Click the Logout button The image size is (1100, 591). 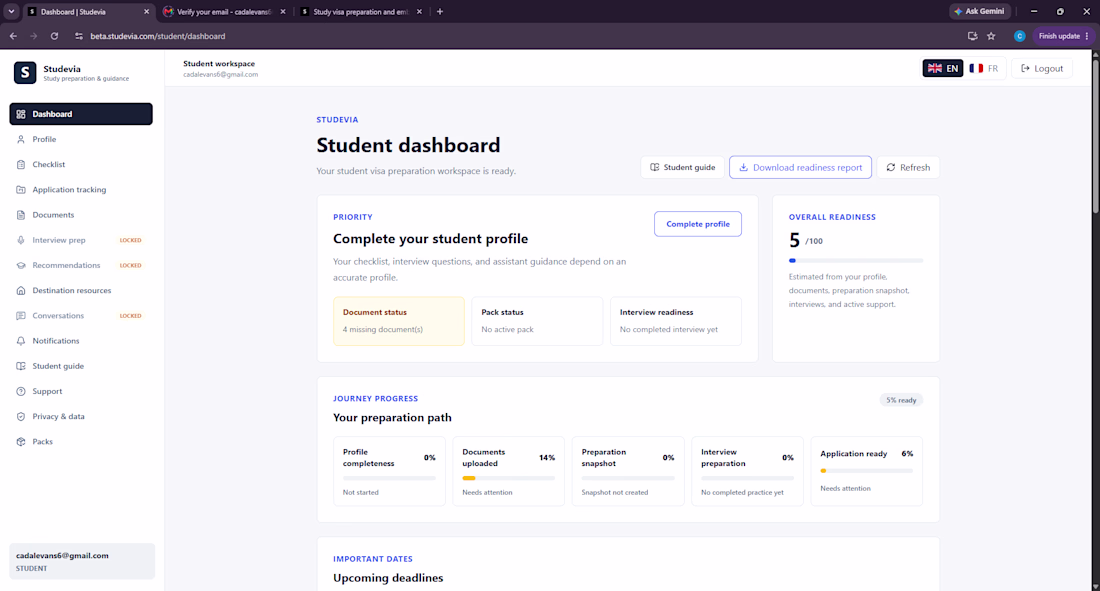1042,68
